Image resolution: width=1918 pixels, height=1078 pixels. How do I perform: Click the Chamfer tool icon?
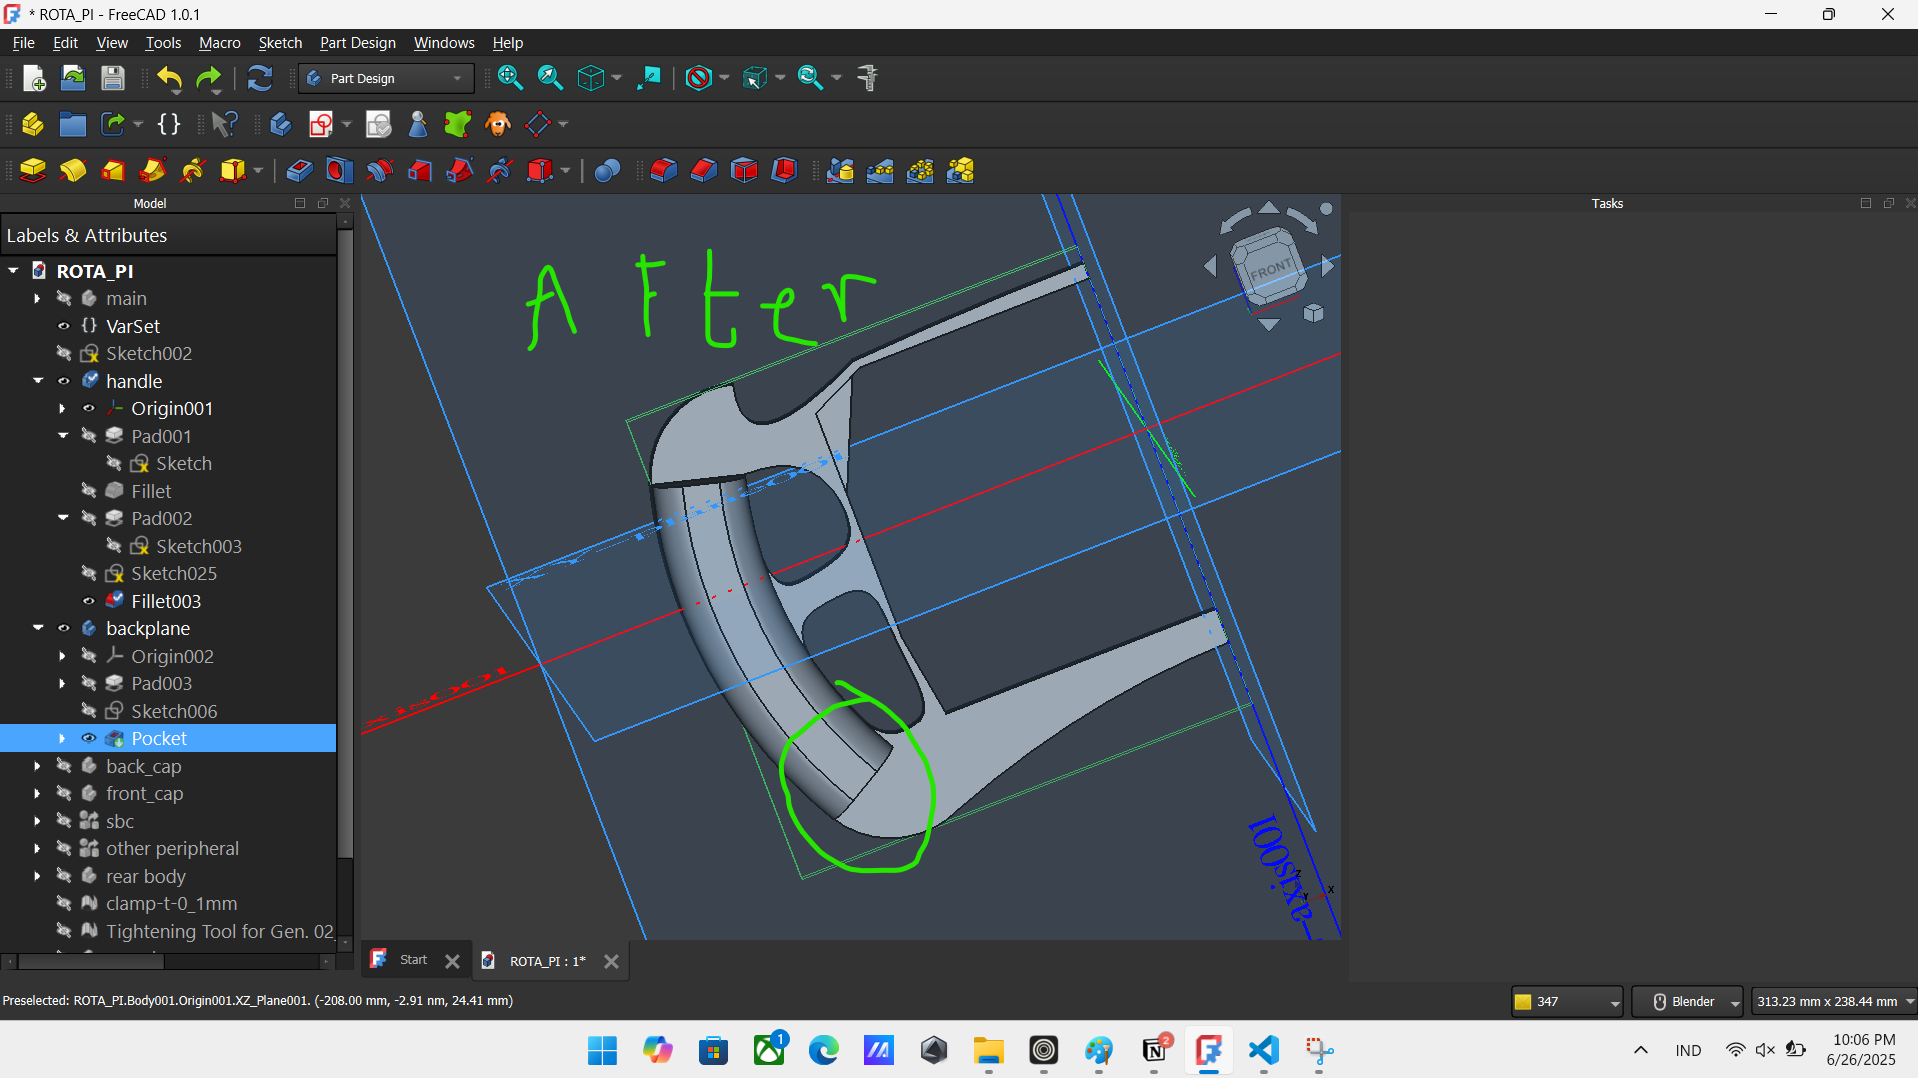(x=704, y=171)
